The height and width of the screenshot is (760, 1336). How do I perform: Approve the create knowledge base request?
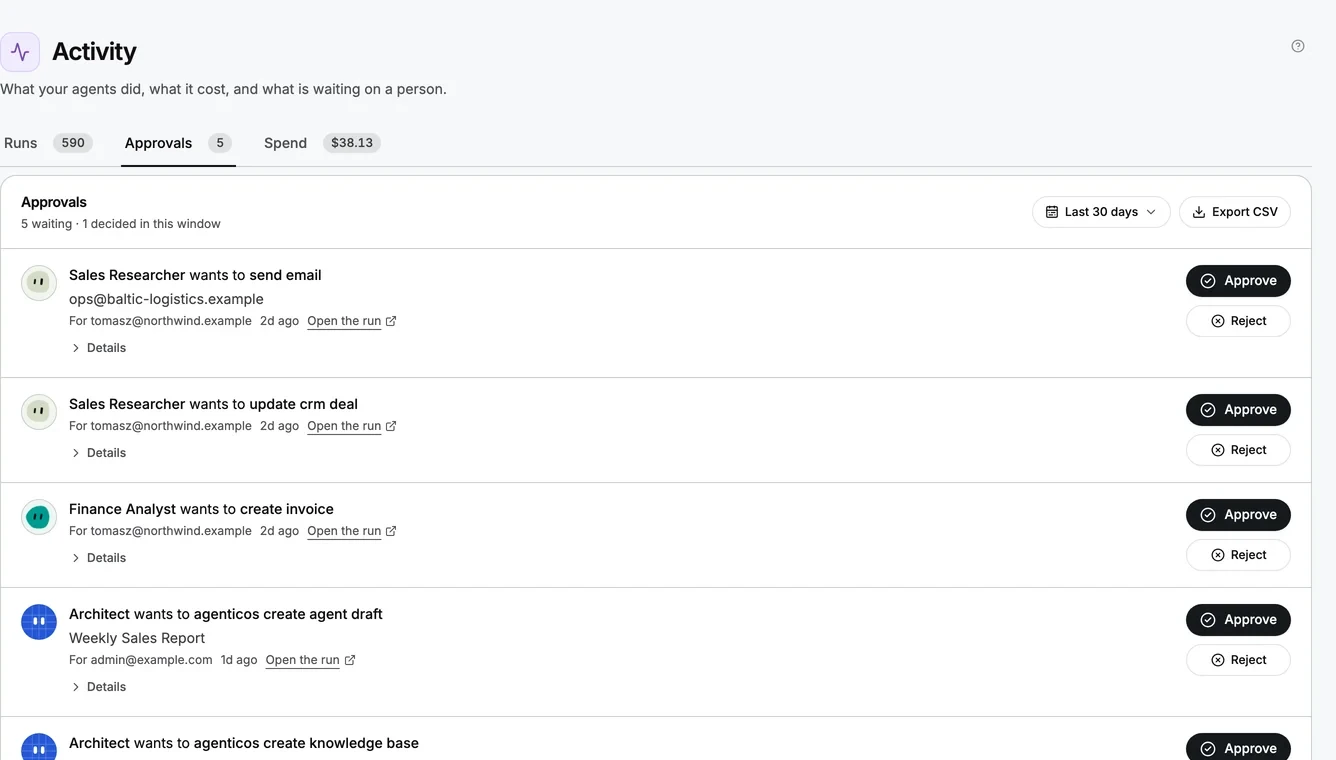[1238, 747]
